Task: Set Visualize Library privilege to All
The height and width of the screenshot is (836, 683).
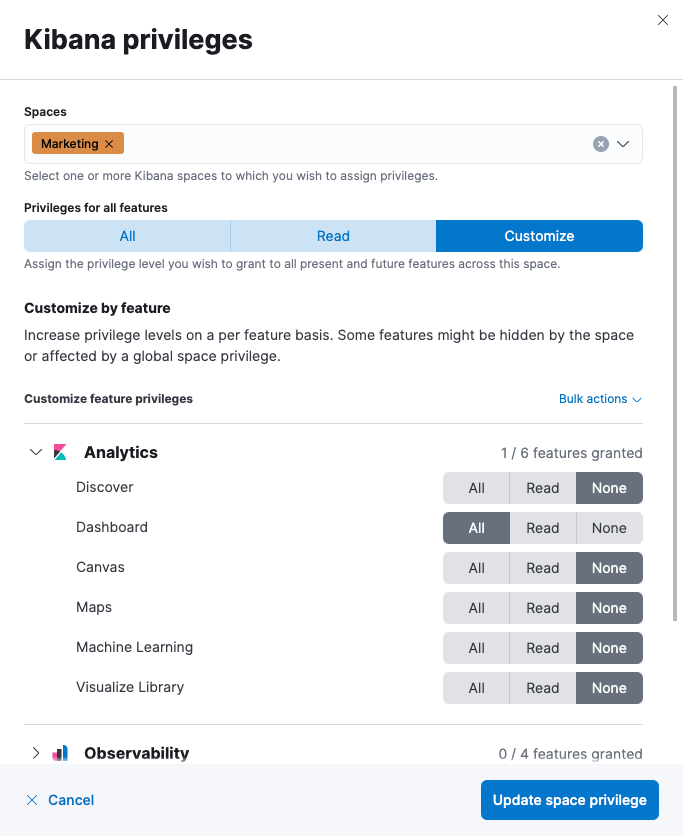Action: coord(476,688)
